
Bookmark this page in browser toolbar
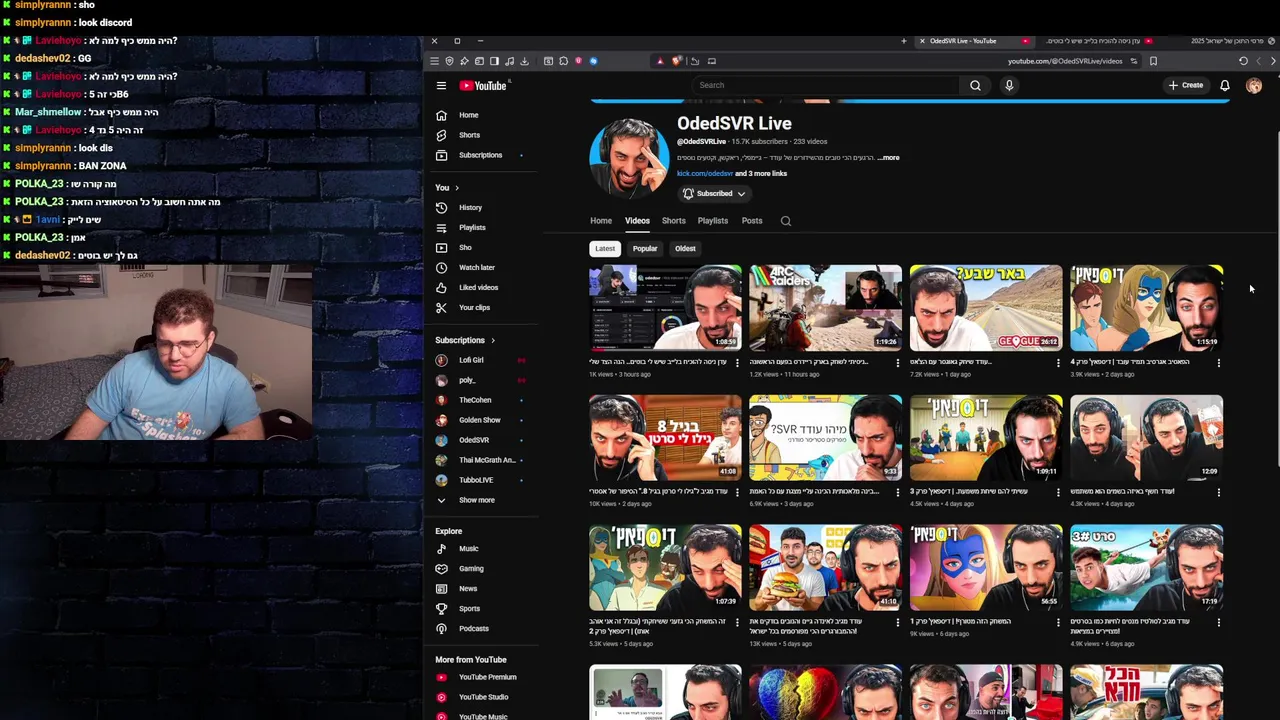[x=1153, y=61]
